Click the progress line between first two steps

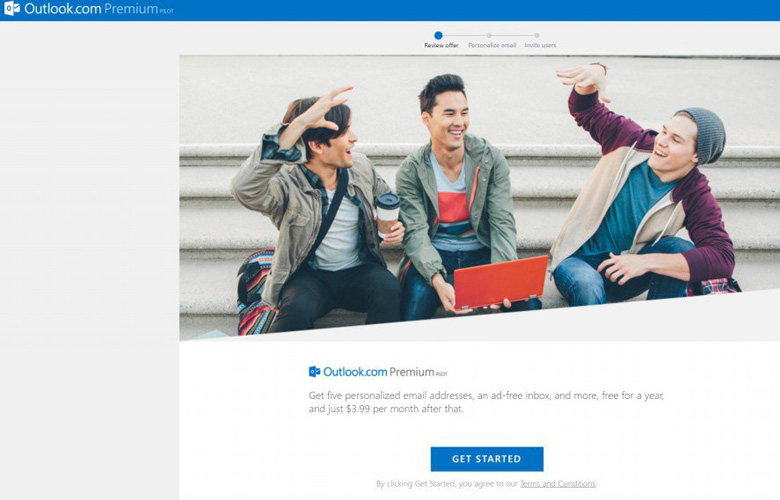pyautogui.click(x=463, y=35)
